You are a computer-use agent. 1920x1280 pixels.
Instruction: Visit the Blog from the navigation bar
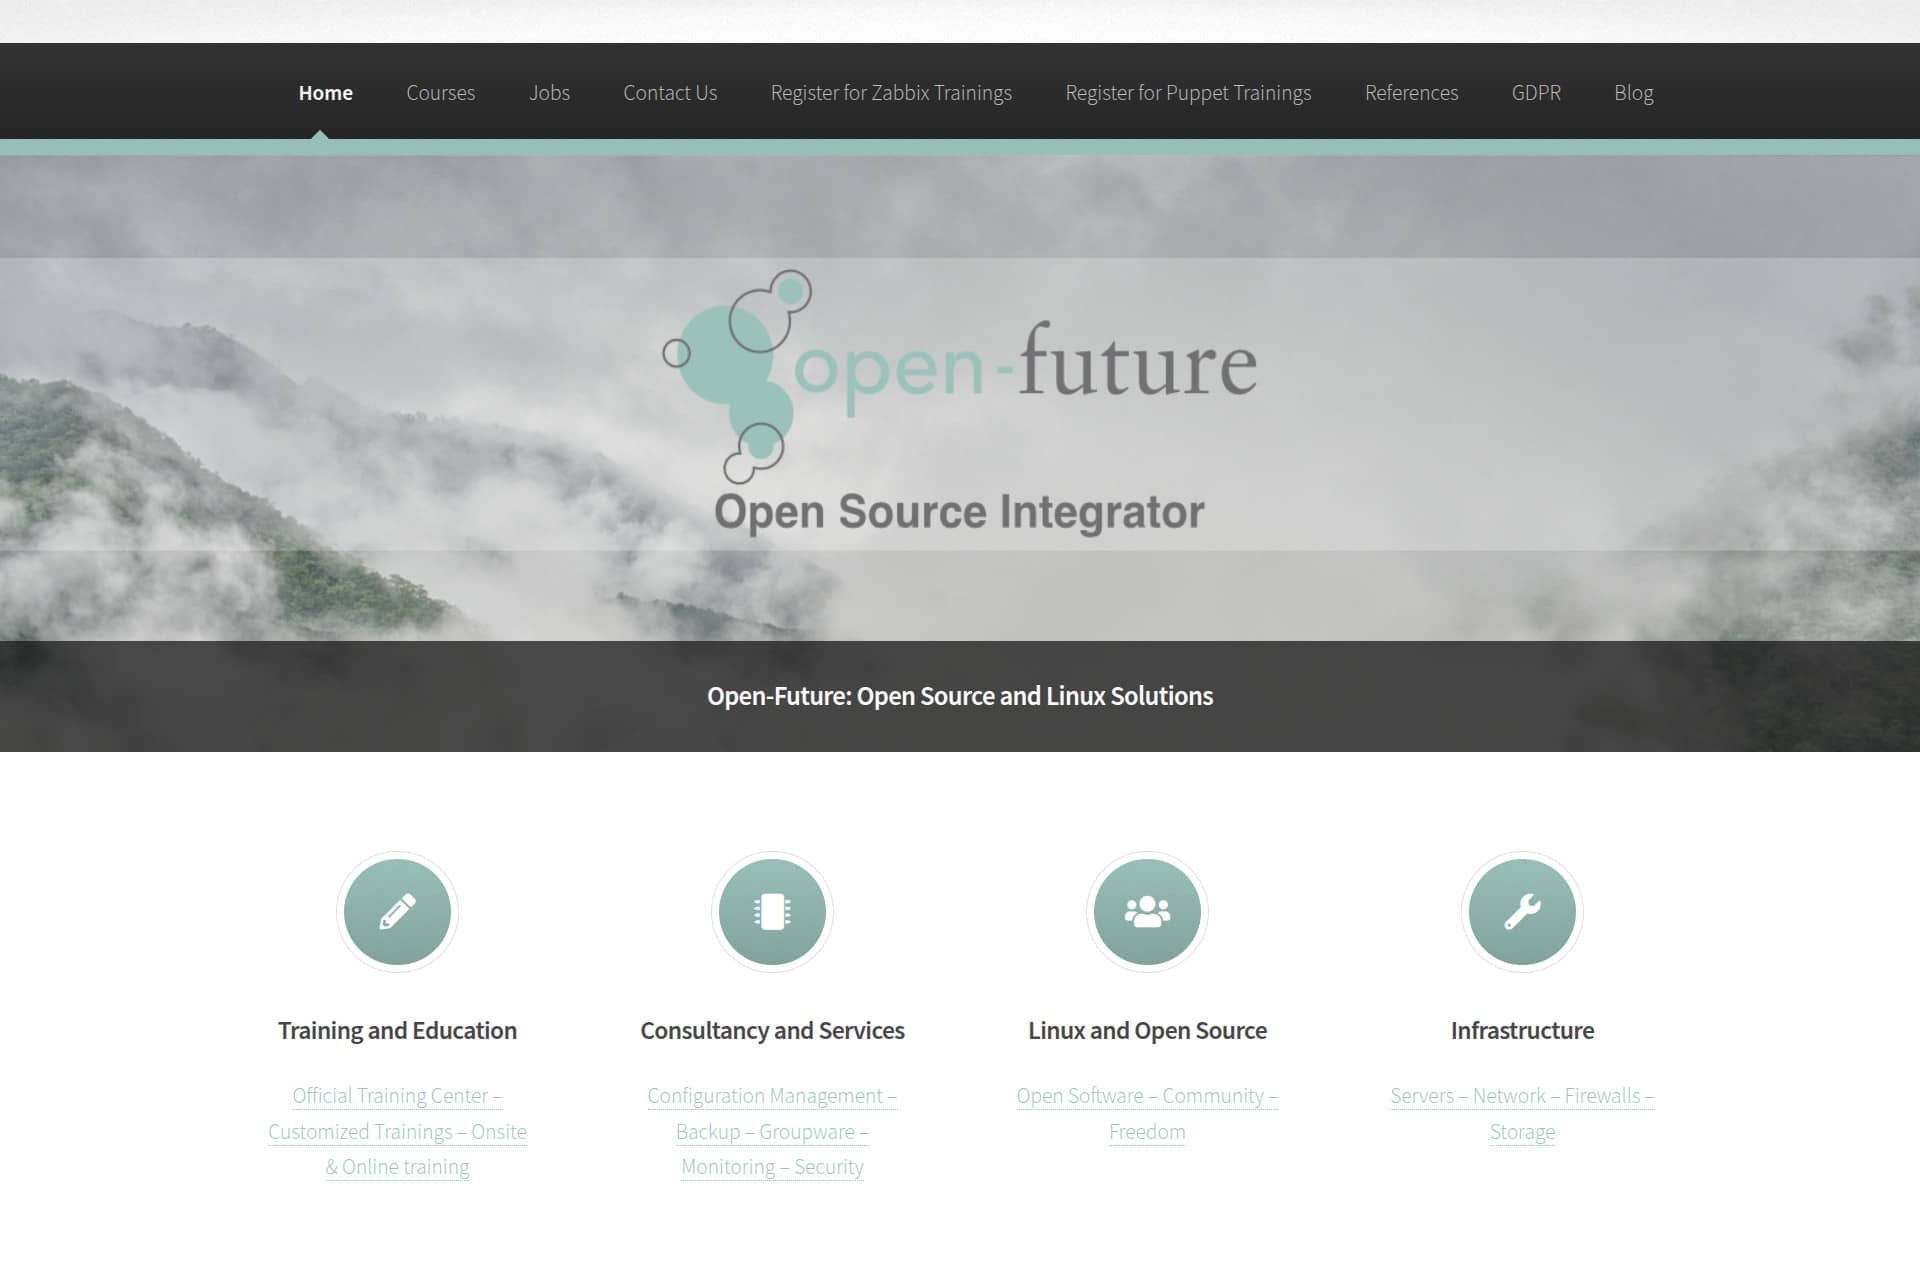(x=1633, y=93)
